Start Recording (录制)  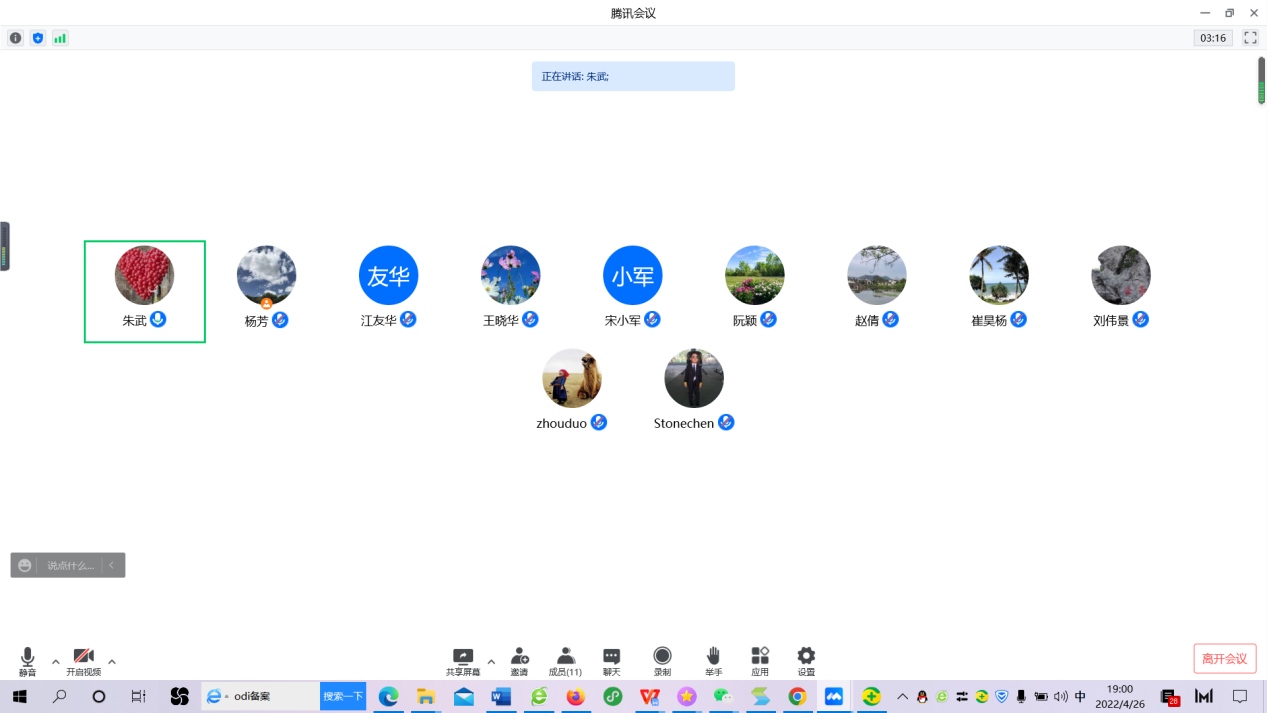tap(662, 660)
